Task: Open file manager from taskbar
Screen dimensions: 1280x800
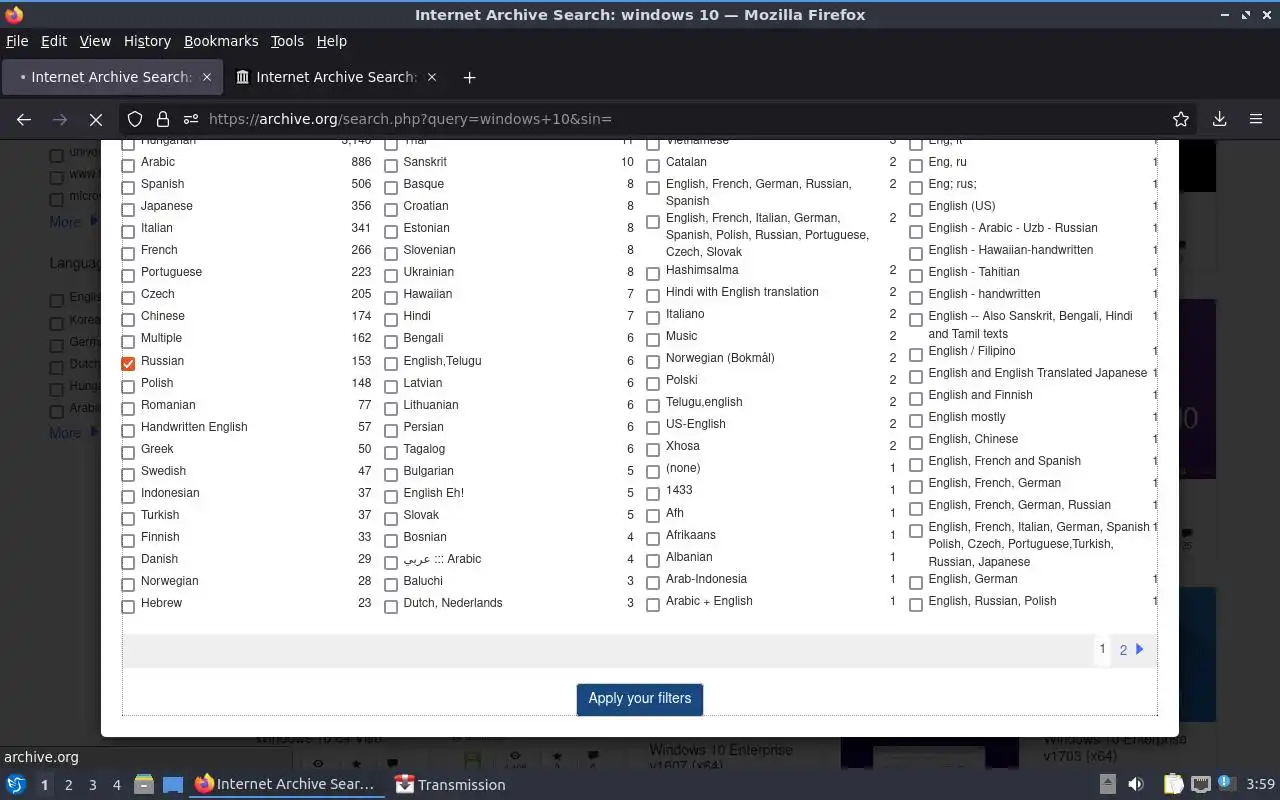Action: (x=144, y=785)
